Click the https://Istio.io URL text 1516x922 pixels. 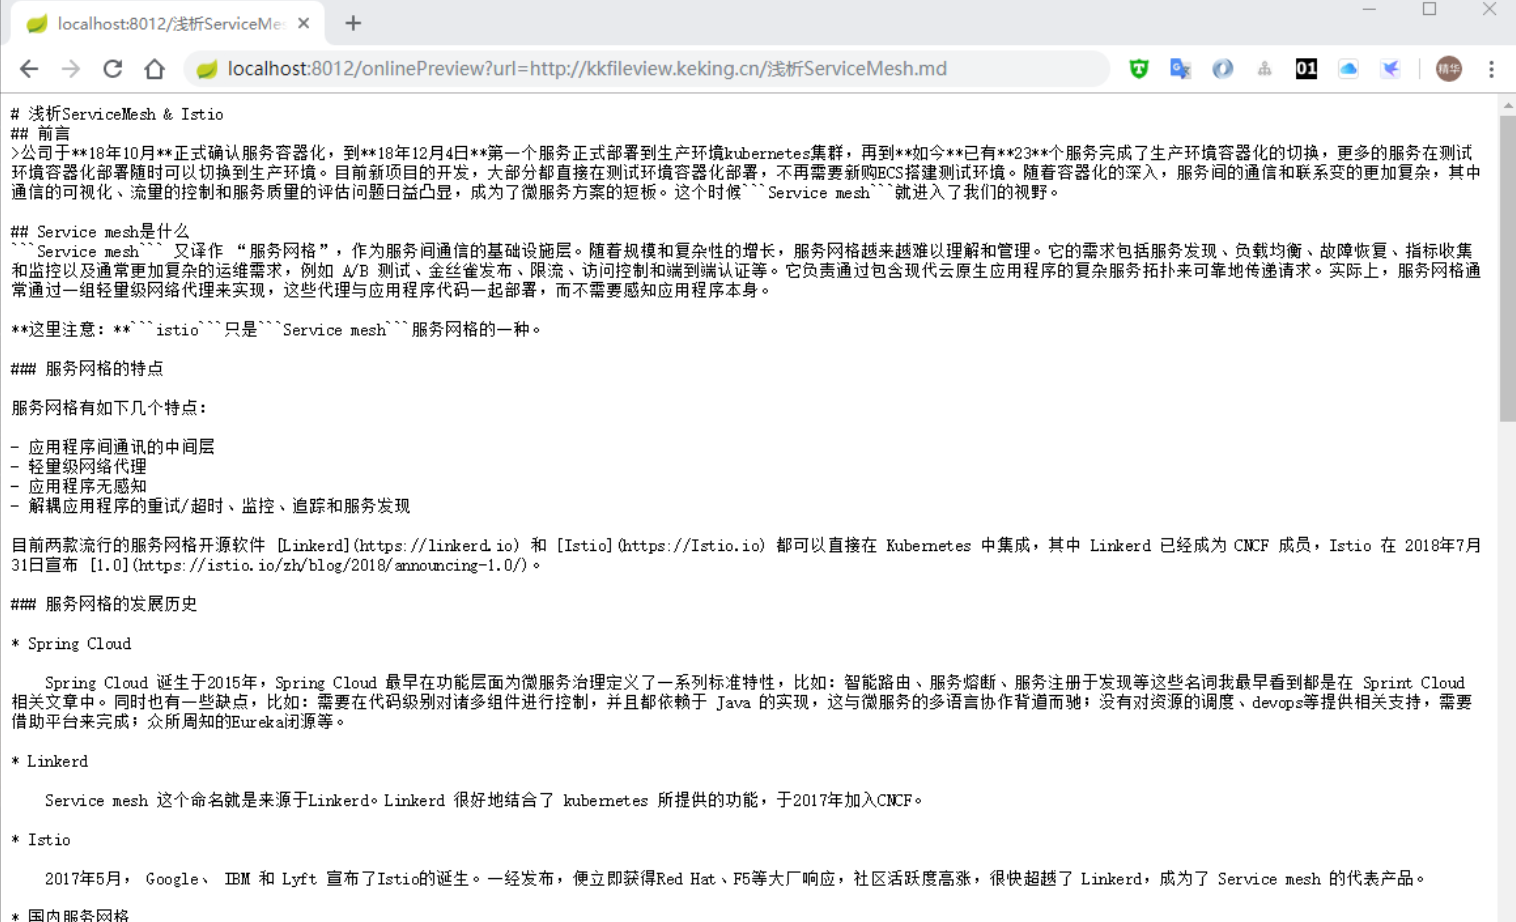[x=691, y=546]
